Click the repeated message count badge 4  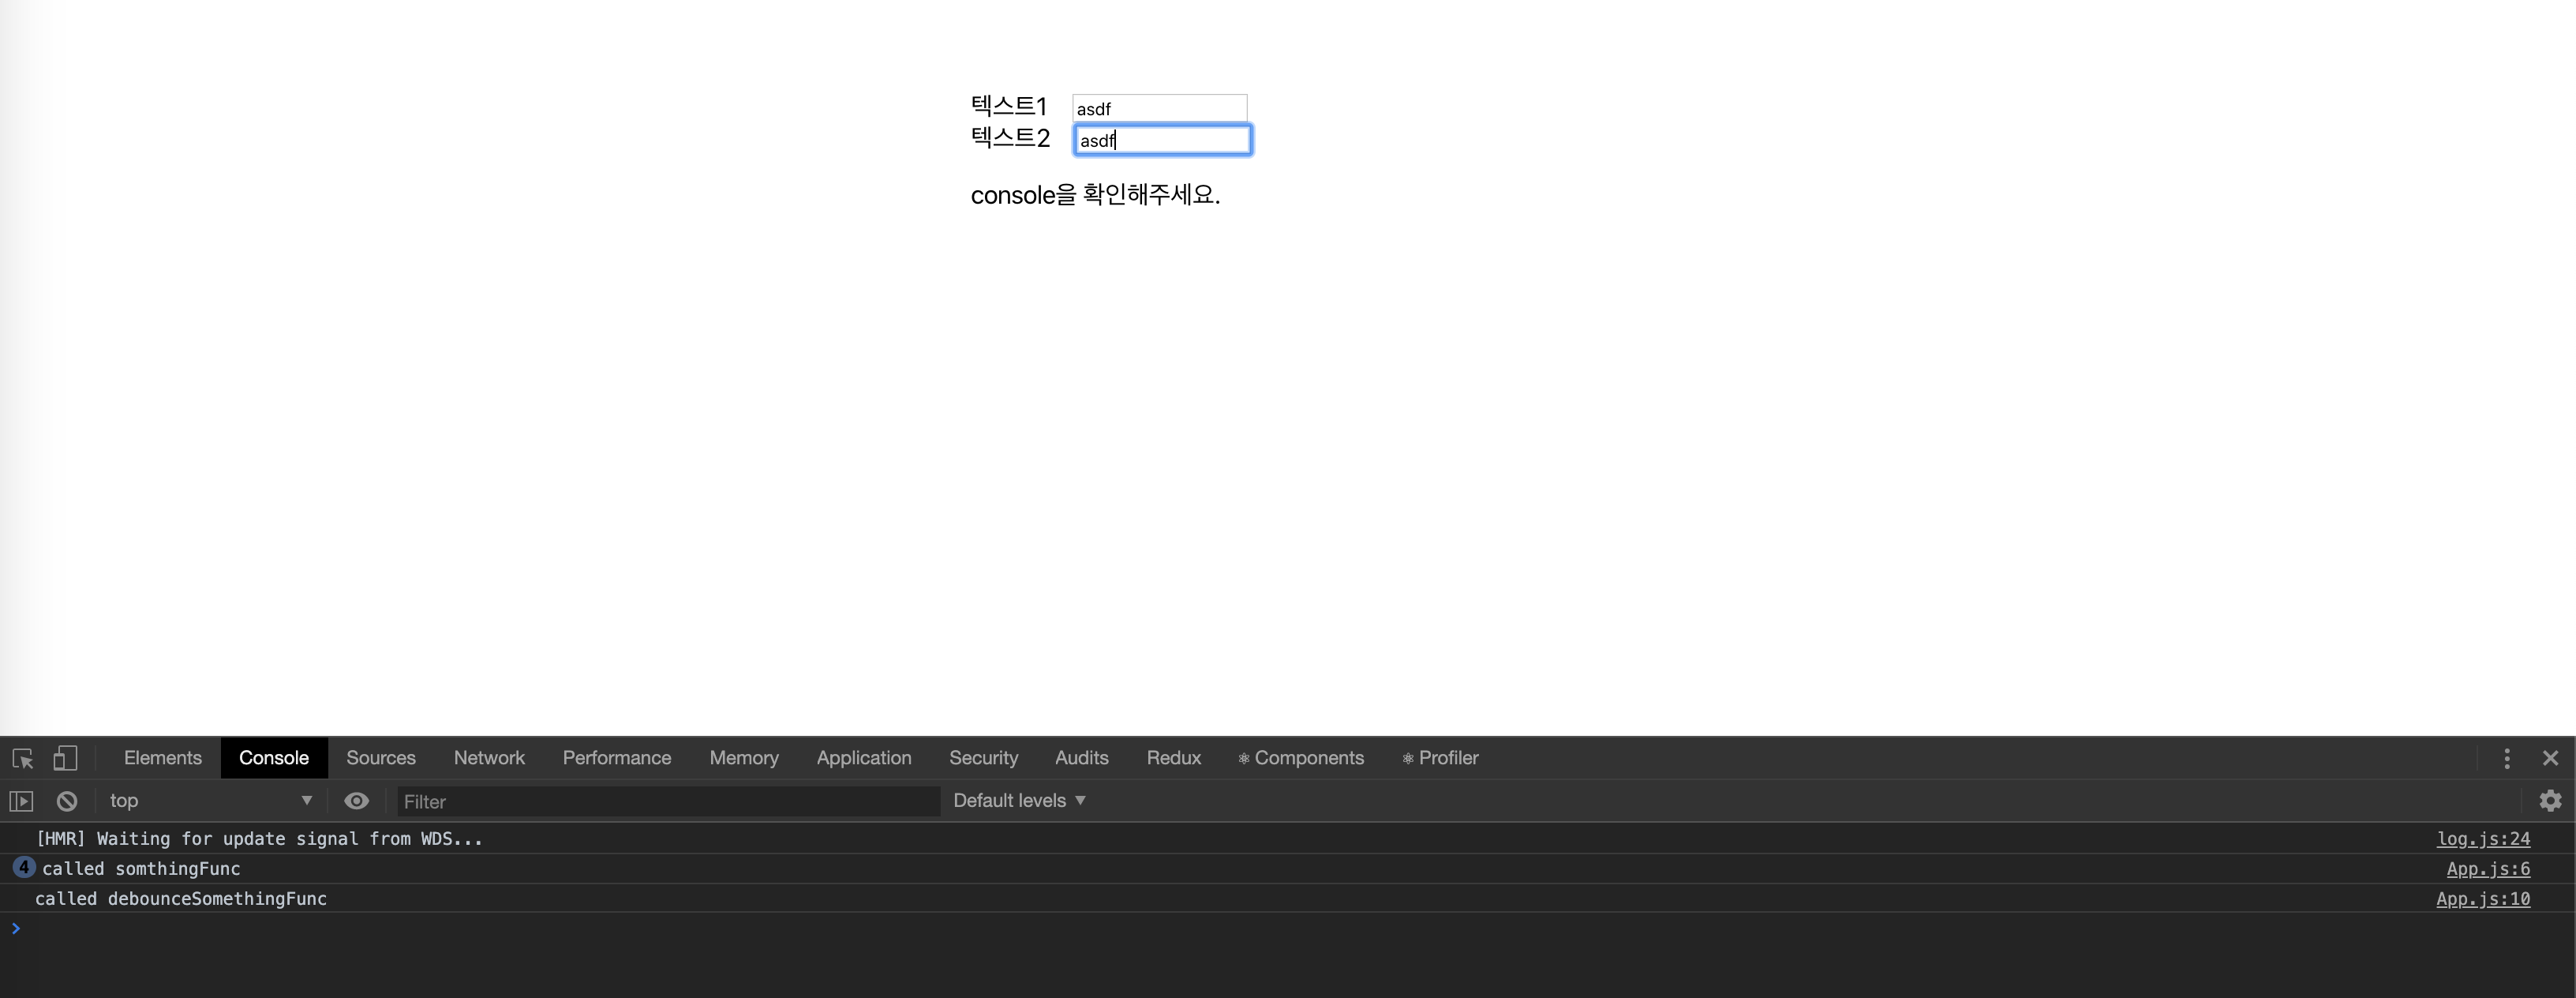[x=23, y=868]
